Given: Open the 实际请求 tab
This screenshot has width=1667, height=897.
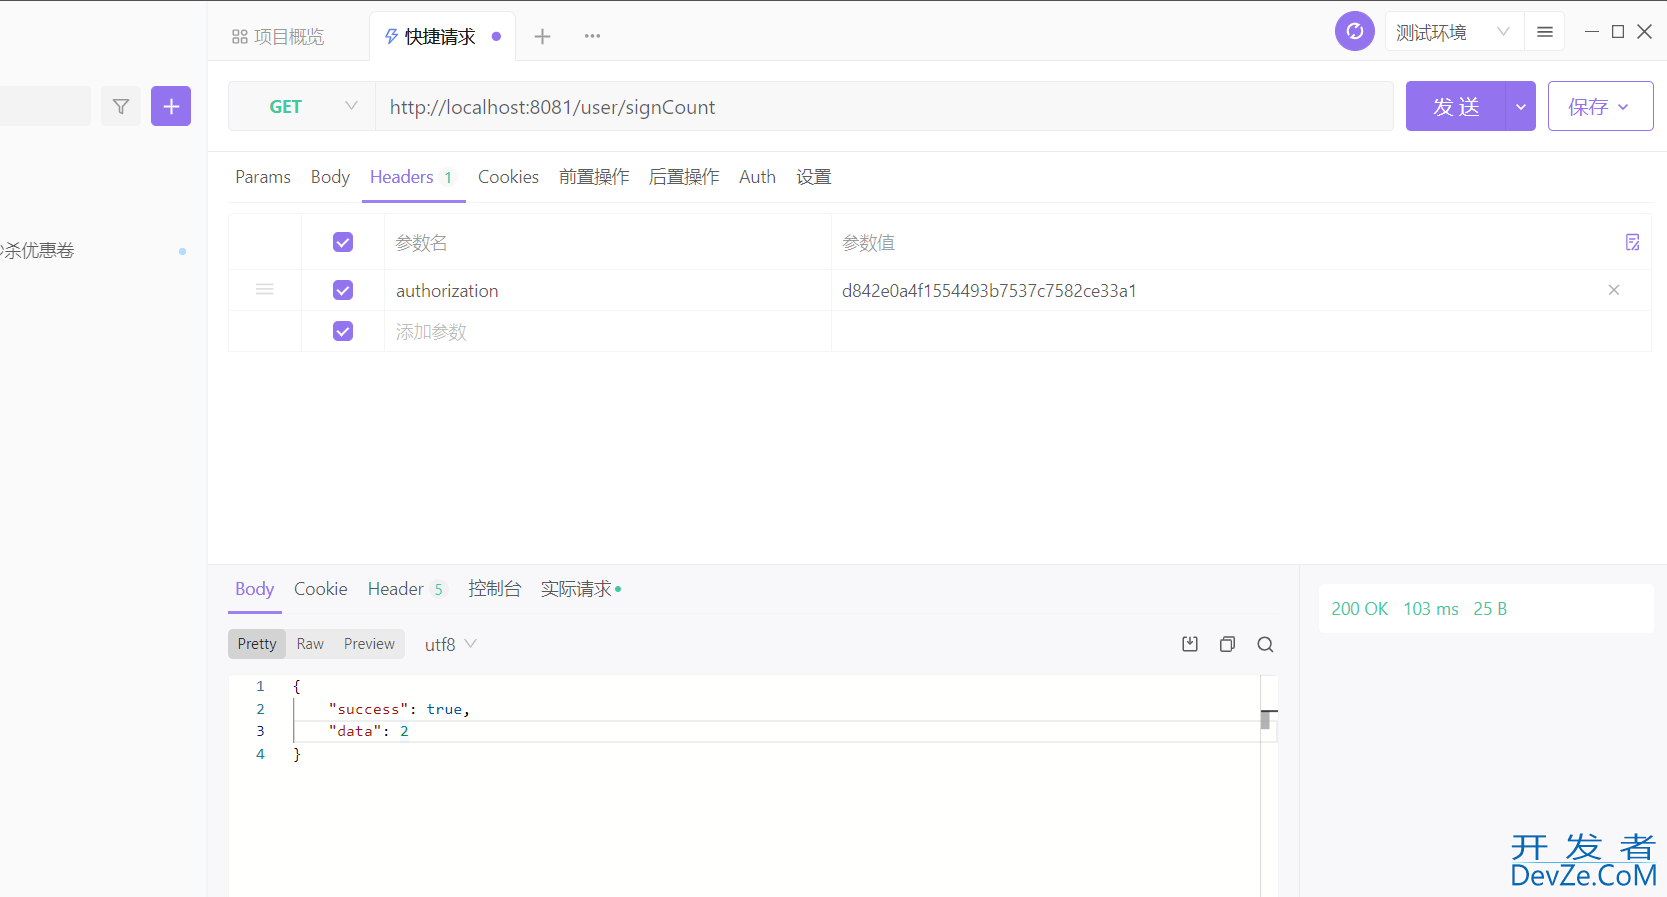Looking at the screenshot, I should pos(581,589).
